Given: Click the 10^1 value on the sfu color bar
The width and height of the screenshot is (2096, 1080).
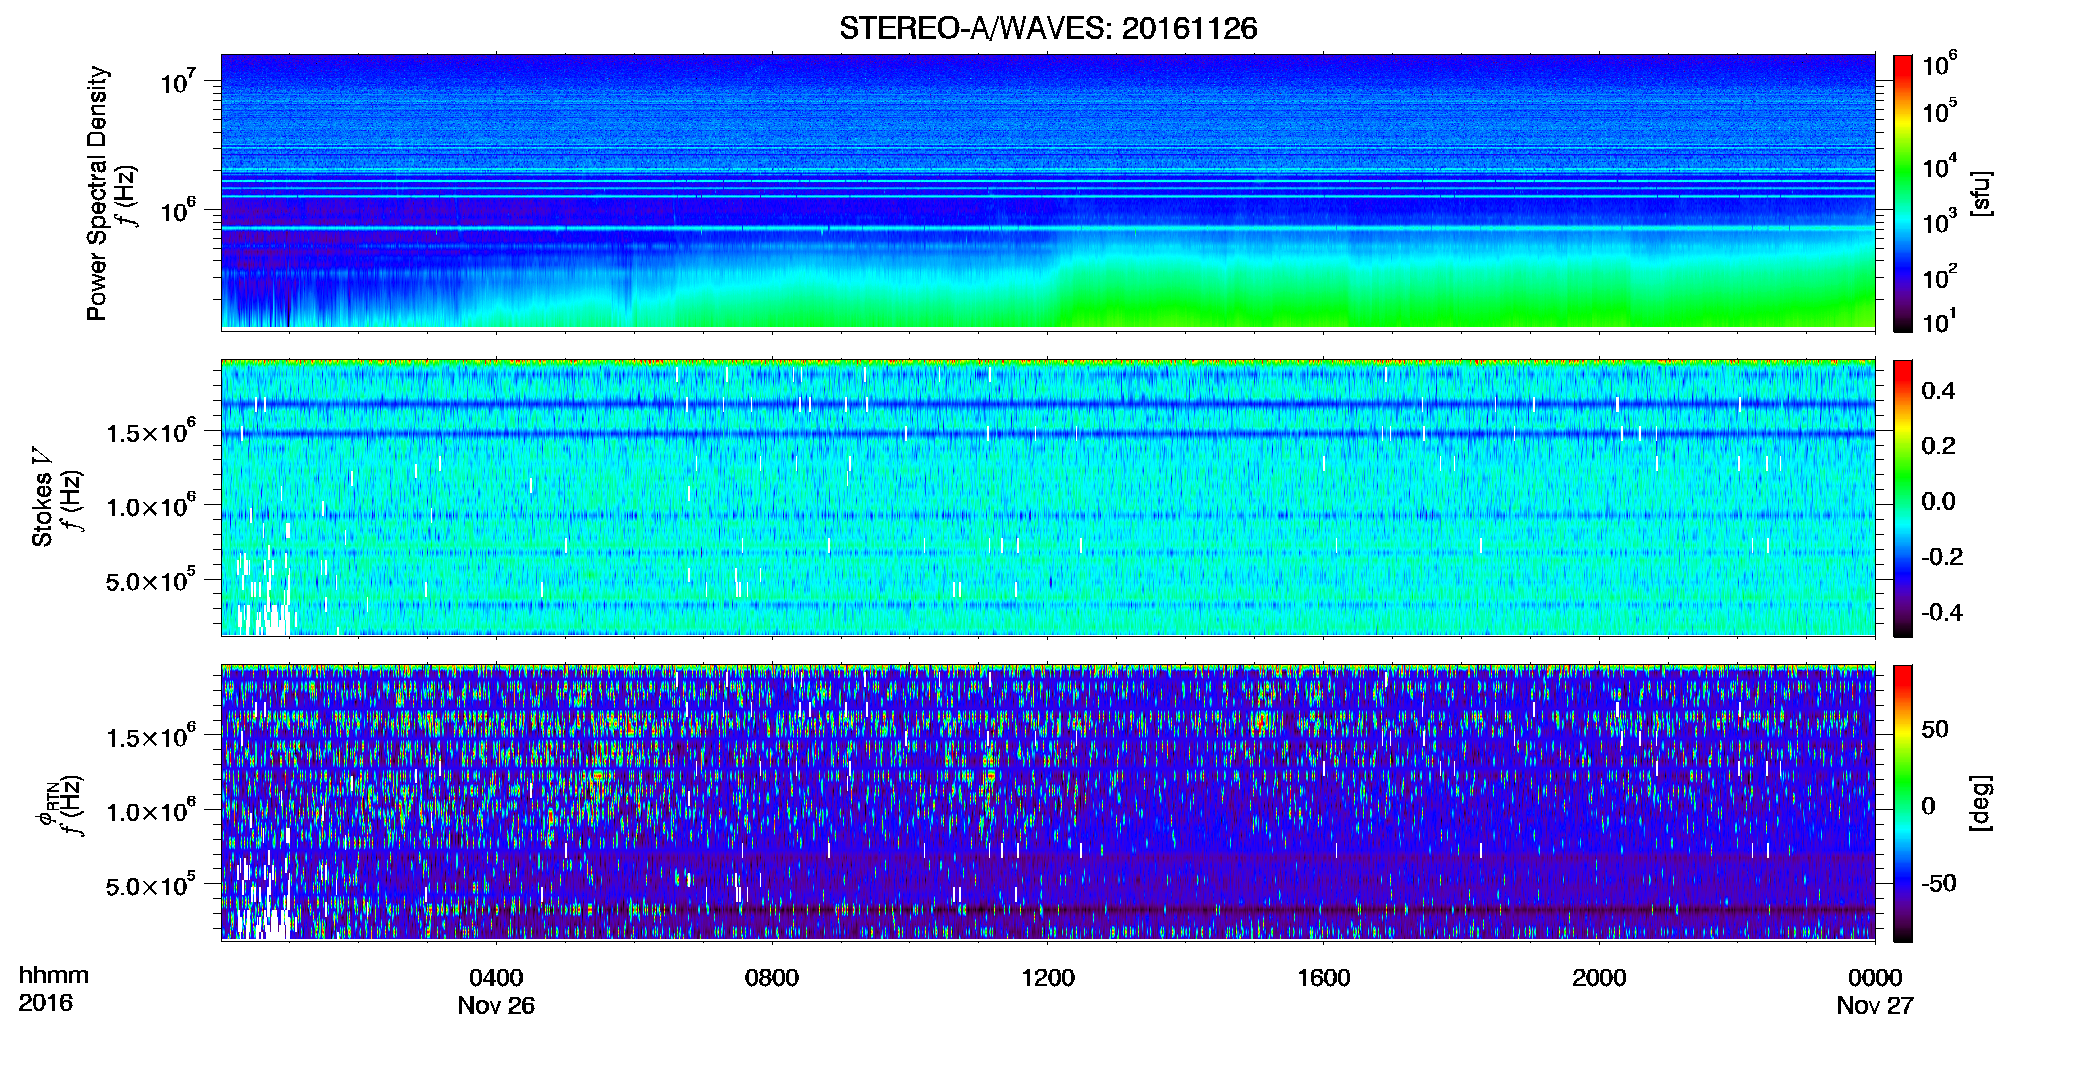Looking at the screenshot, I should point(1939,321).
